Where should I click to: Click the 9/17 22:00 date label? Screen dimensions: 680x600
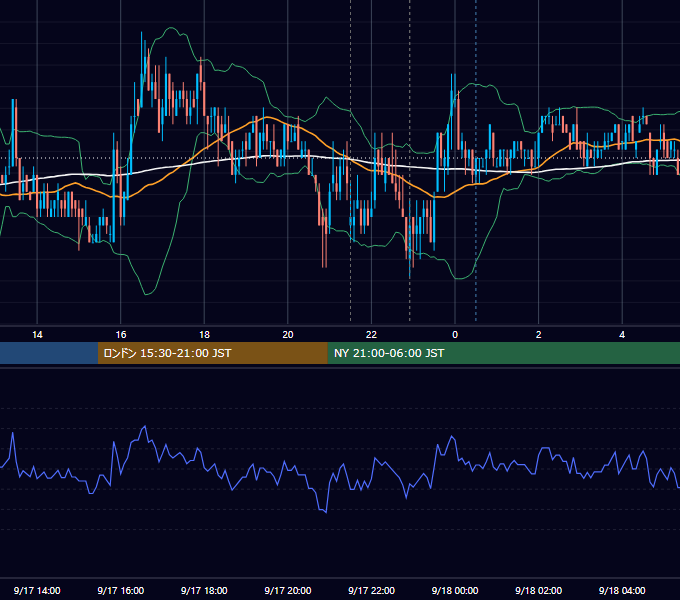tap(371, 590)
